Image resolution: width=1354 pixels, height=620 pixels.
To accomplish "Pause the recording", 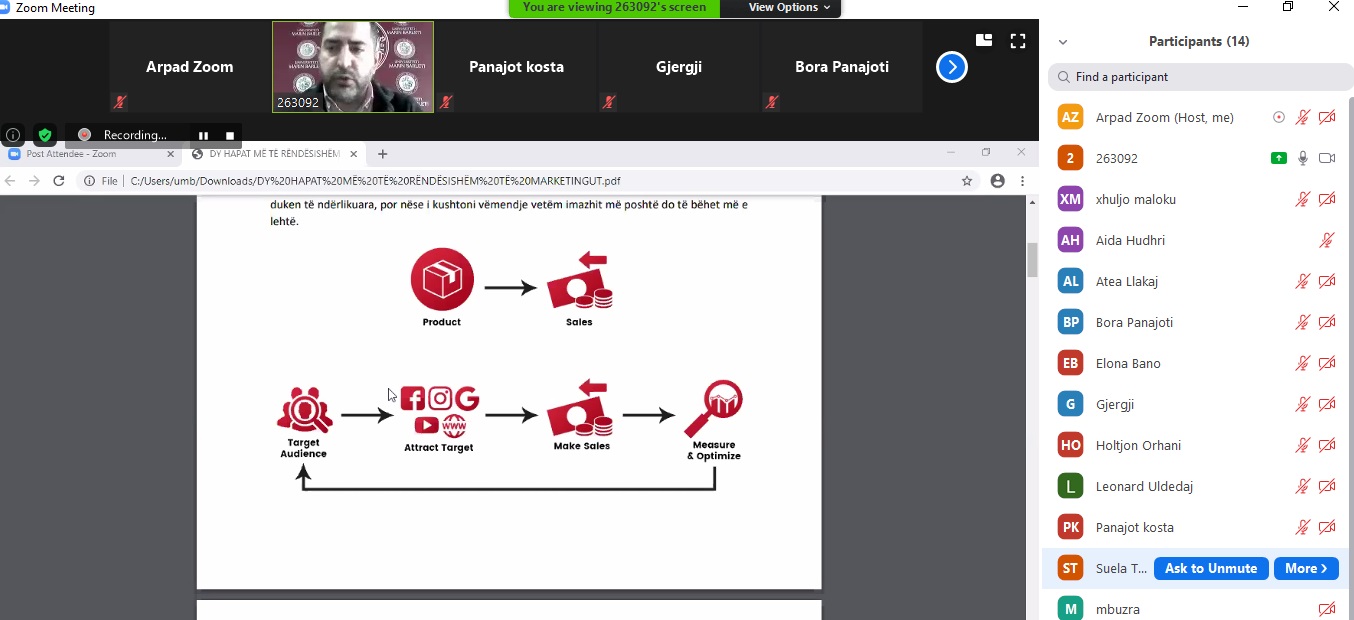I will pos(203,135).
